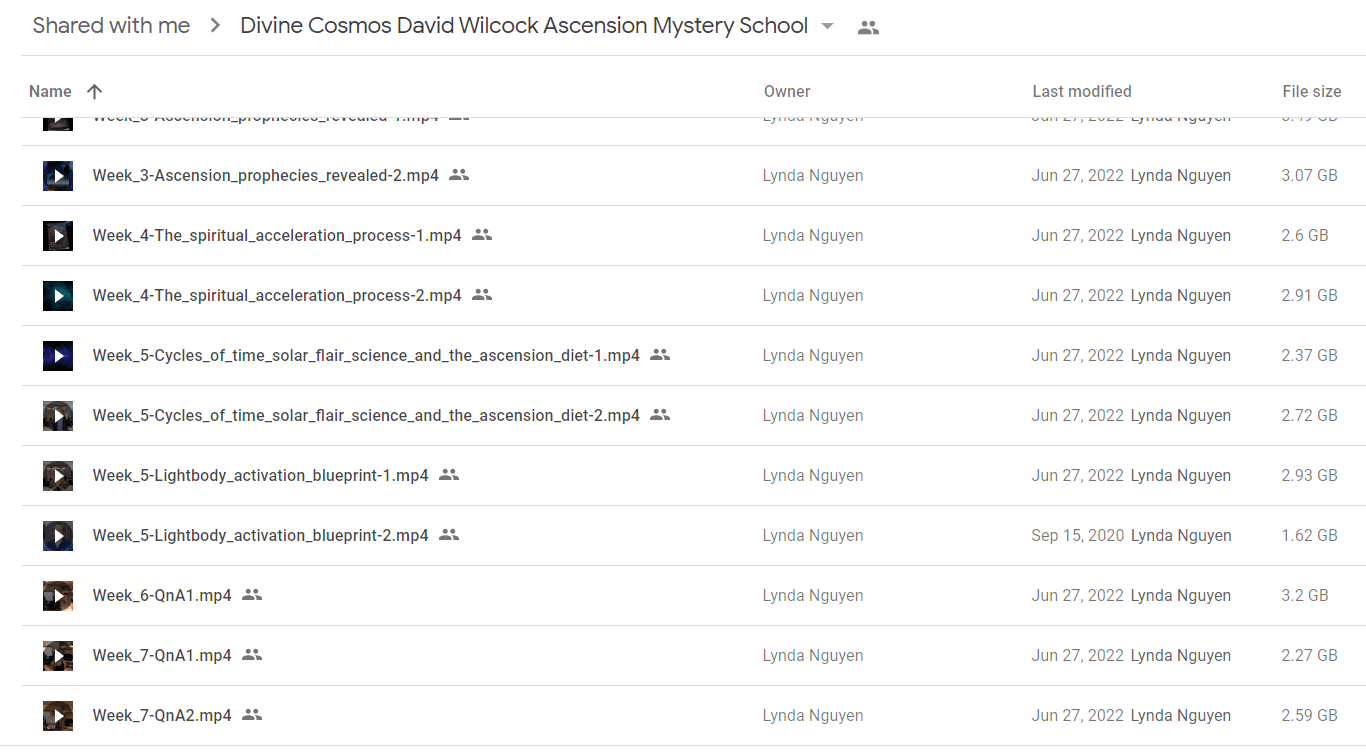The image size is (1366, 752).
Task: Sort by the File size column header
Action: [1312, 92]
